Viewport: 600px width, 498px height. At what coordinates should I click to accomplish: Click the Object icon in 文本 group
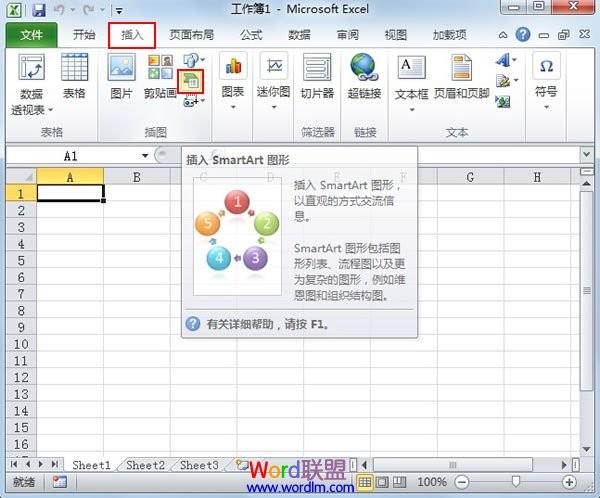[x=503, y=101]
